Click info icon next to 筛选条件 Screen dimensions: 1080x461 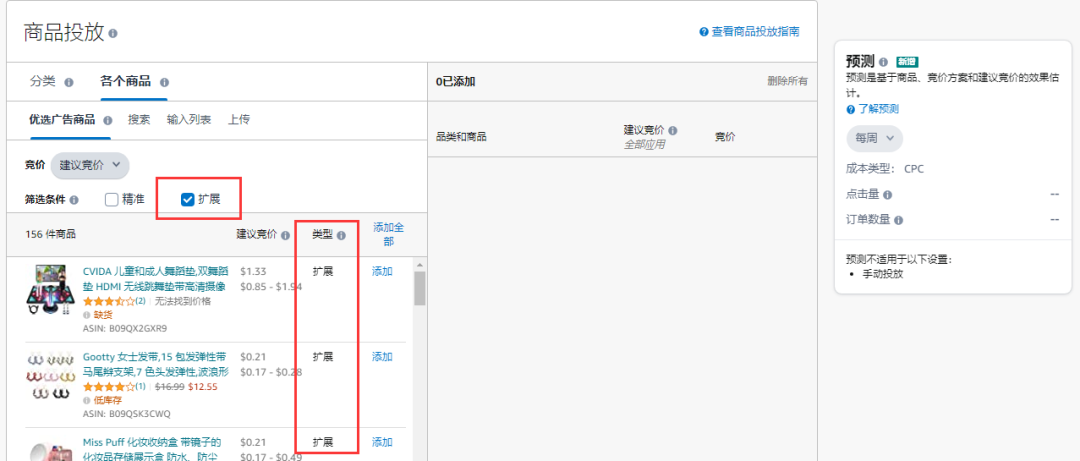[x=74, y=200]
